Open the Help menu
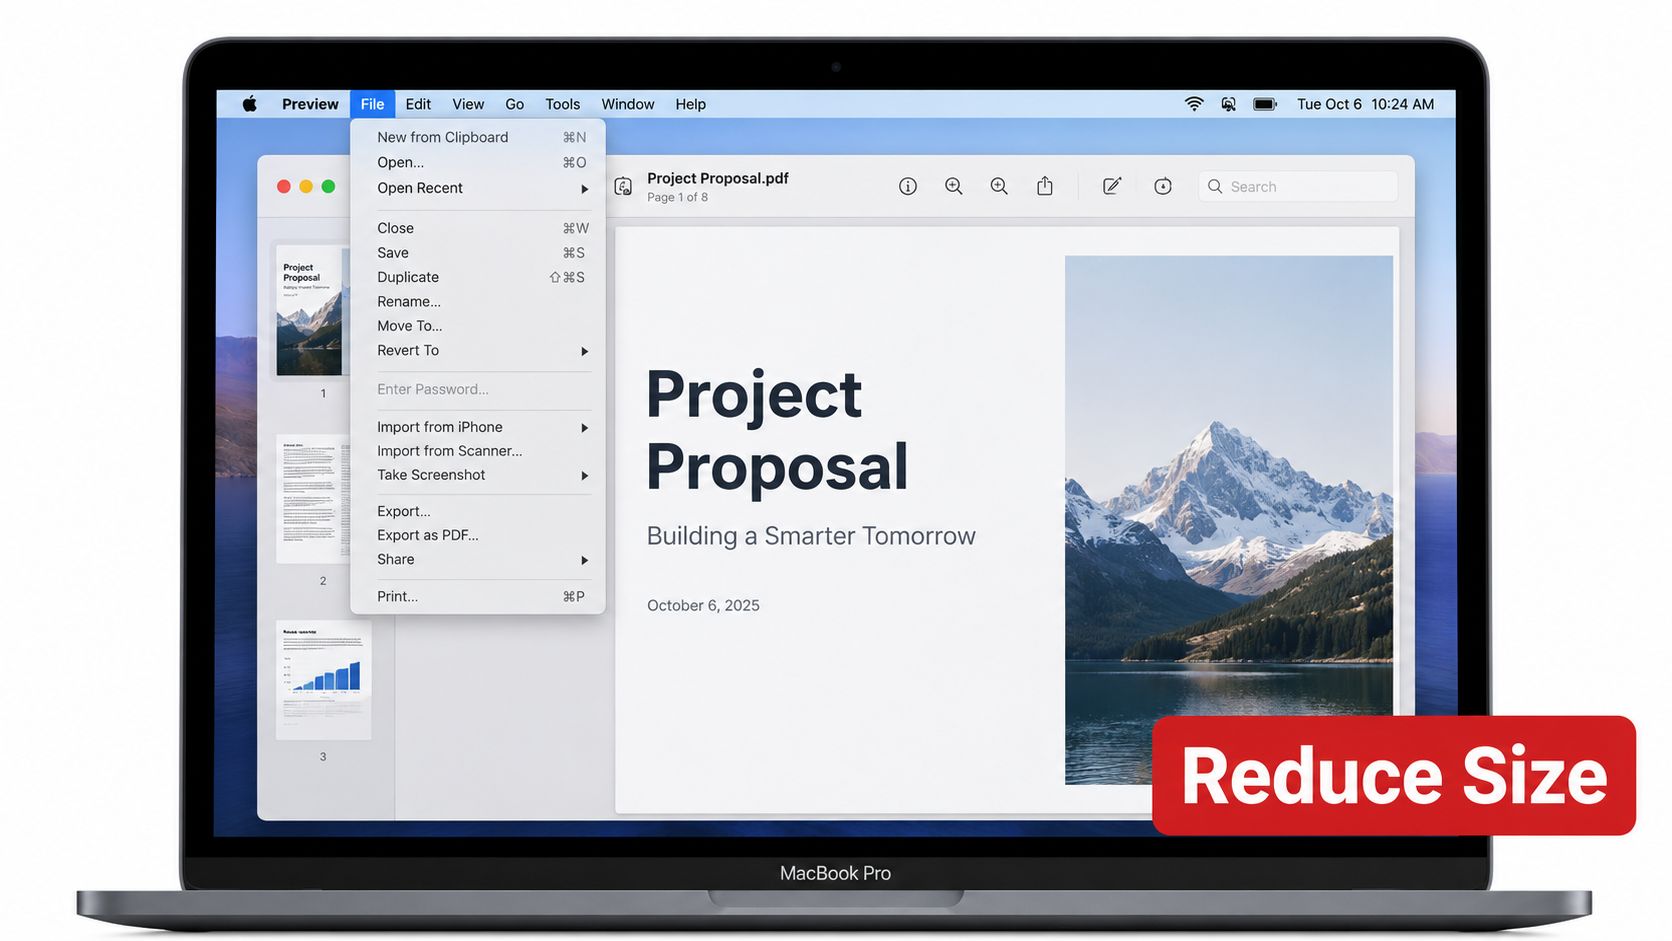 (x=691, y=104)
